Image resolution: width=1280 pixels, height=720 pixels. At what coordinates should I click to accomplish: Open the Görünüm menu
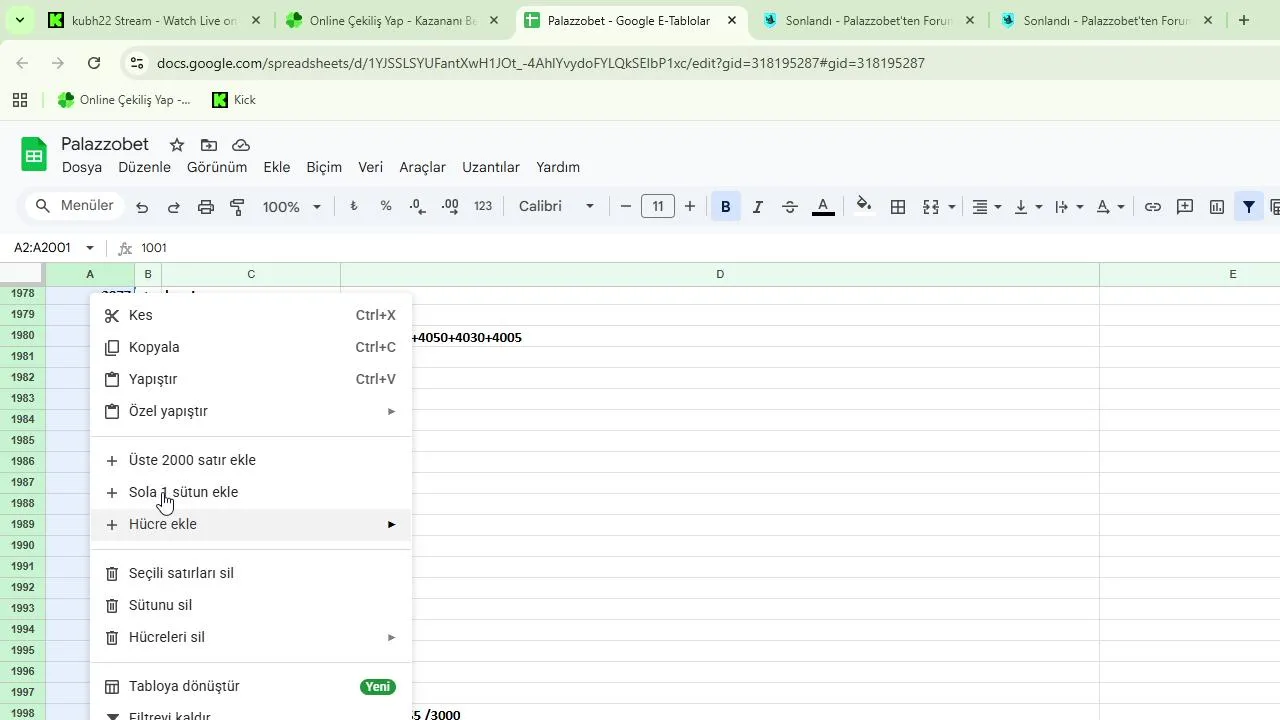[x=217, y=167]
